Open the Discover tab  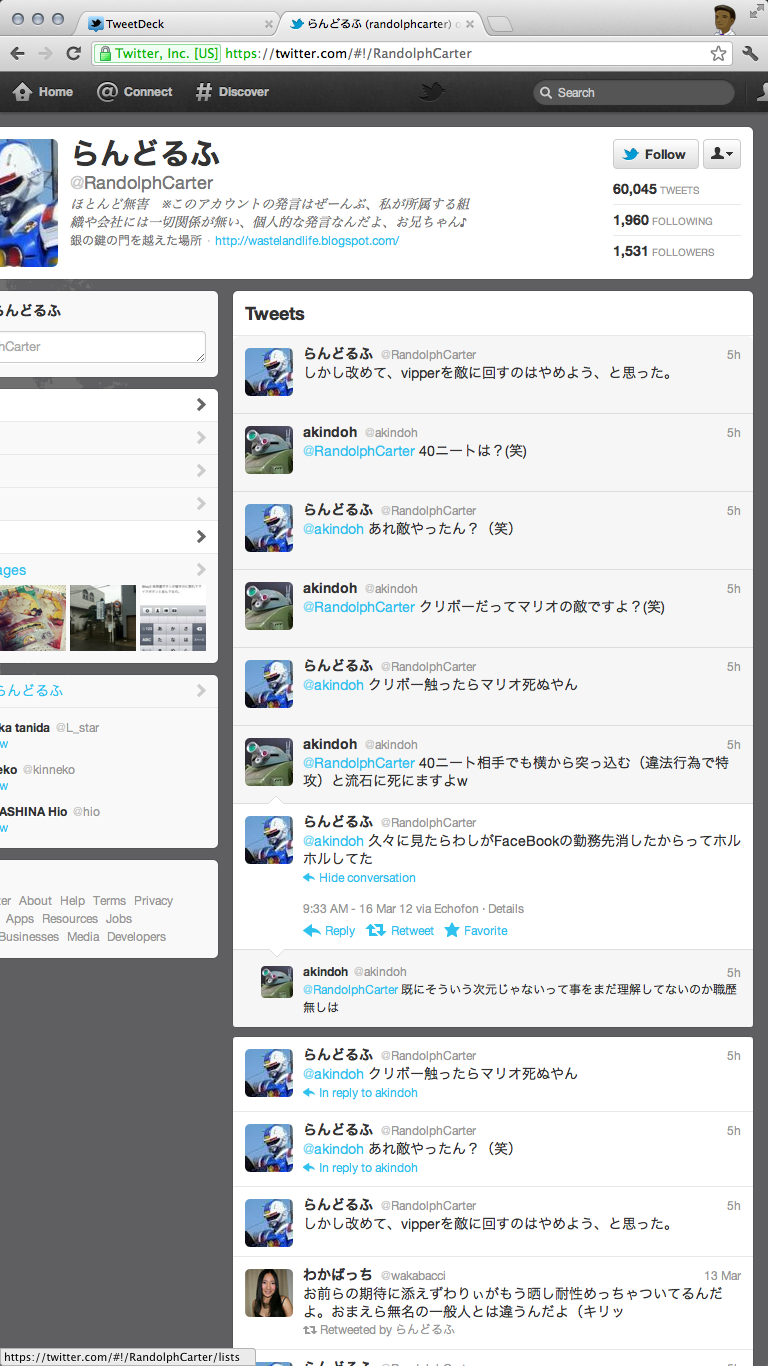click(232, 92)
